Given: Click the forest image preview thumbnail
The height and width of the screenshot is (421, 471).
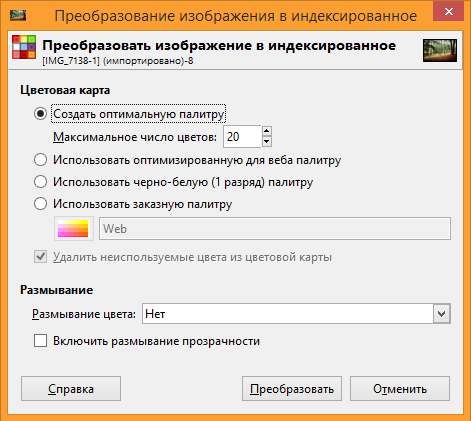Looking at the screenshot, I should 440,50.
